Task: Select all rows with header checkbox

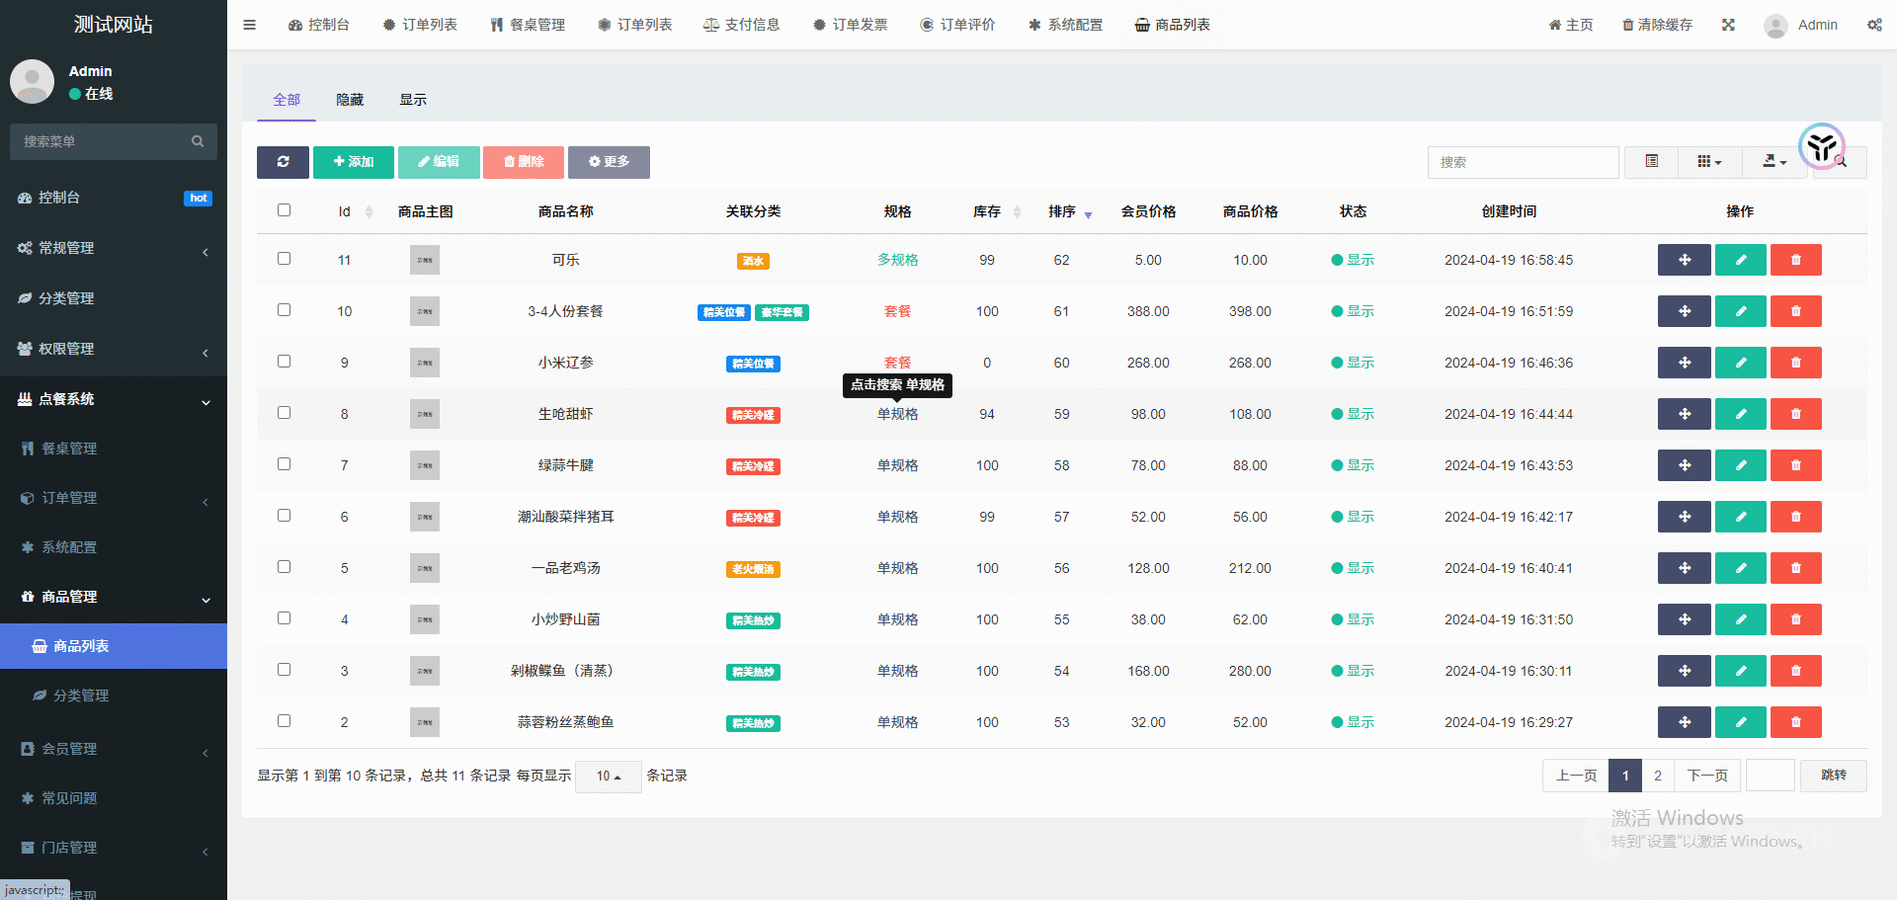Action: click(x=284, y=211)
